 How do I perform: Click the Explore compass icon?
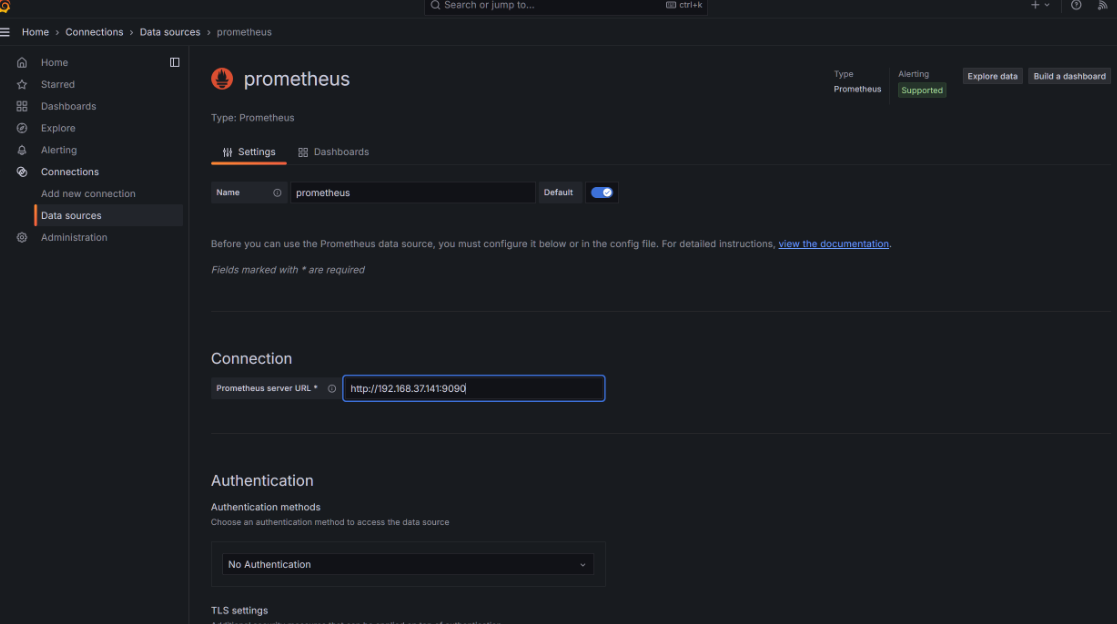pyautogui.click(x=22, y=128)
